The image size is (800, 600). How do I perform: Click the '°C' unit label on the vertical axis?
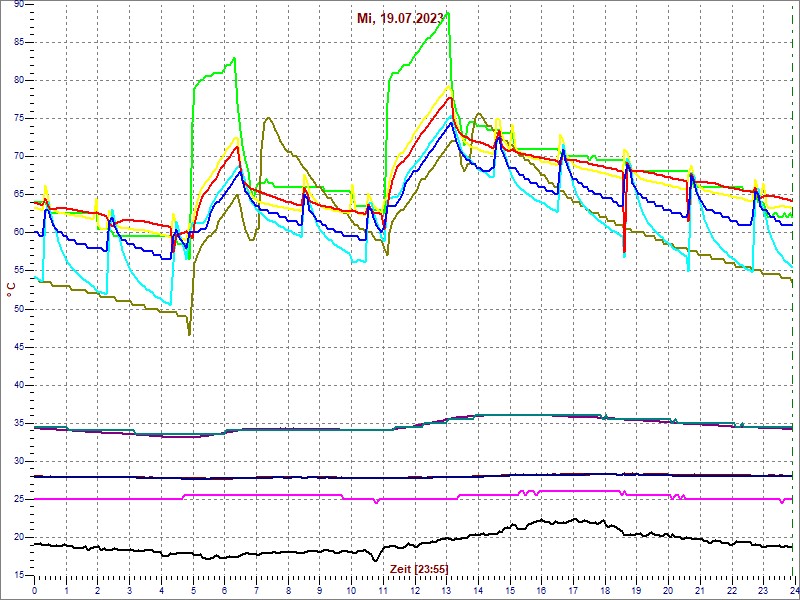(x=11, y=291)
